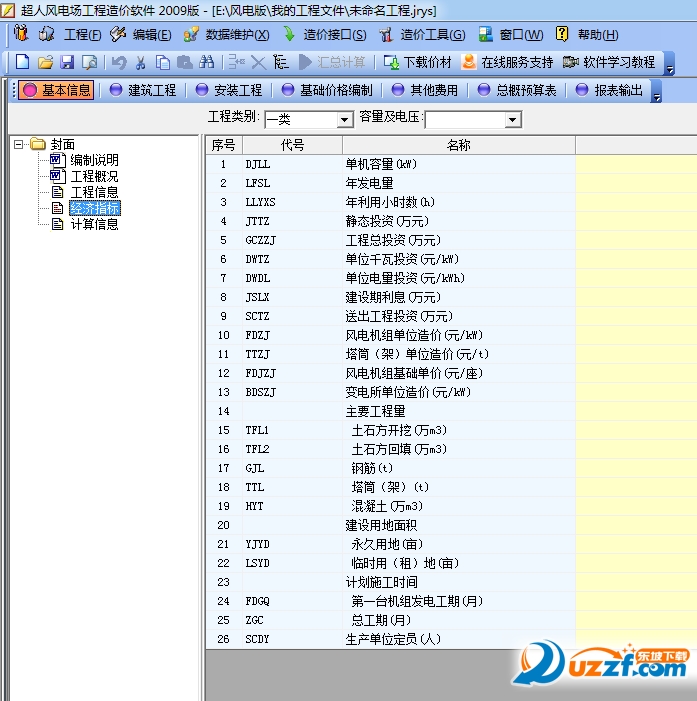The image size is (697, 701).
Task: Click the 名称 column header
Action: 459,145
